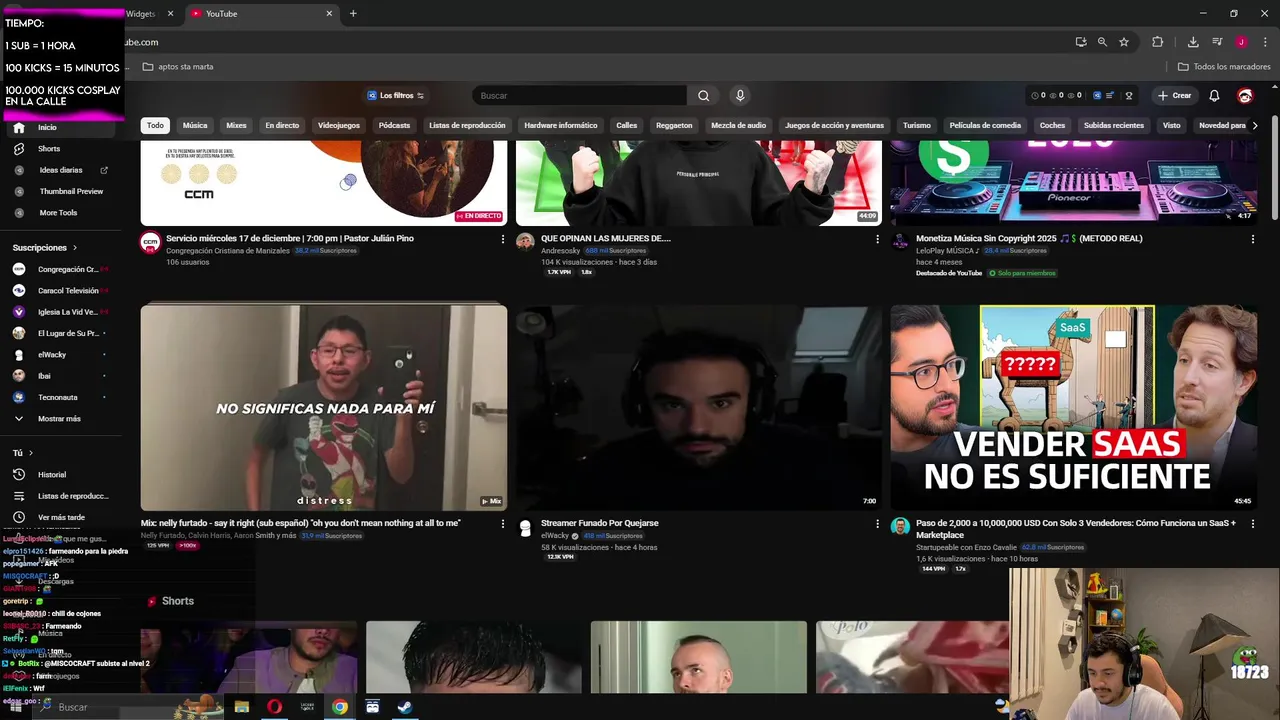This screenshot has height=720, width=1280.
Task: Open options for Paso de 2,000 a 10,000,000 video
Action: click(x=1252, y=524)
